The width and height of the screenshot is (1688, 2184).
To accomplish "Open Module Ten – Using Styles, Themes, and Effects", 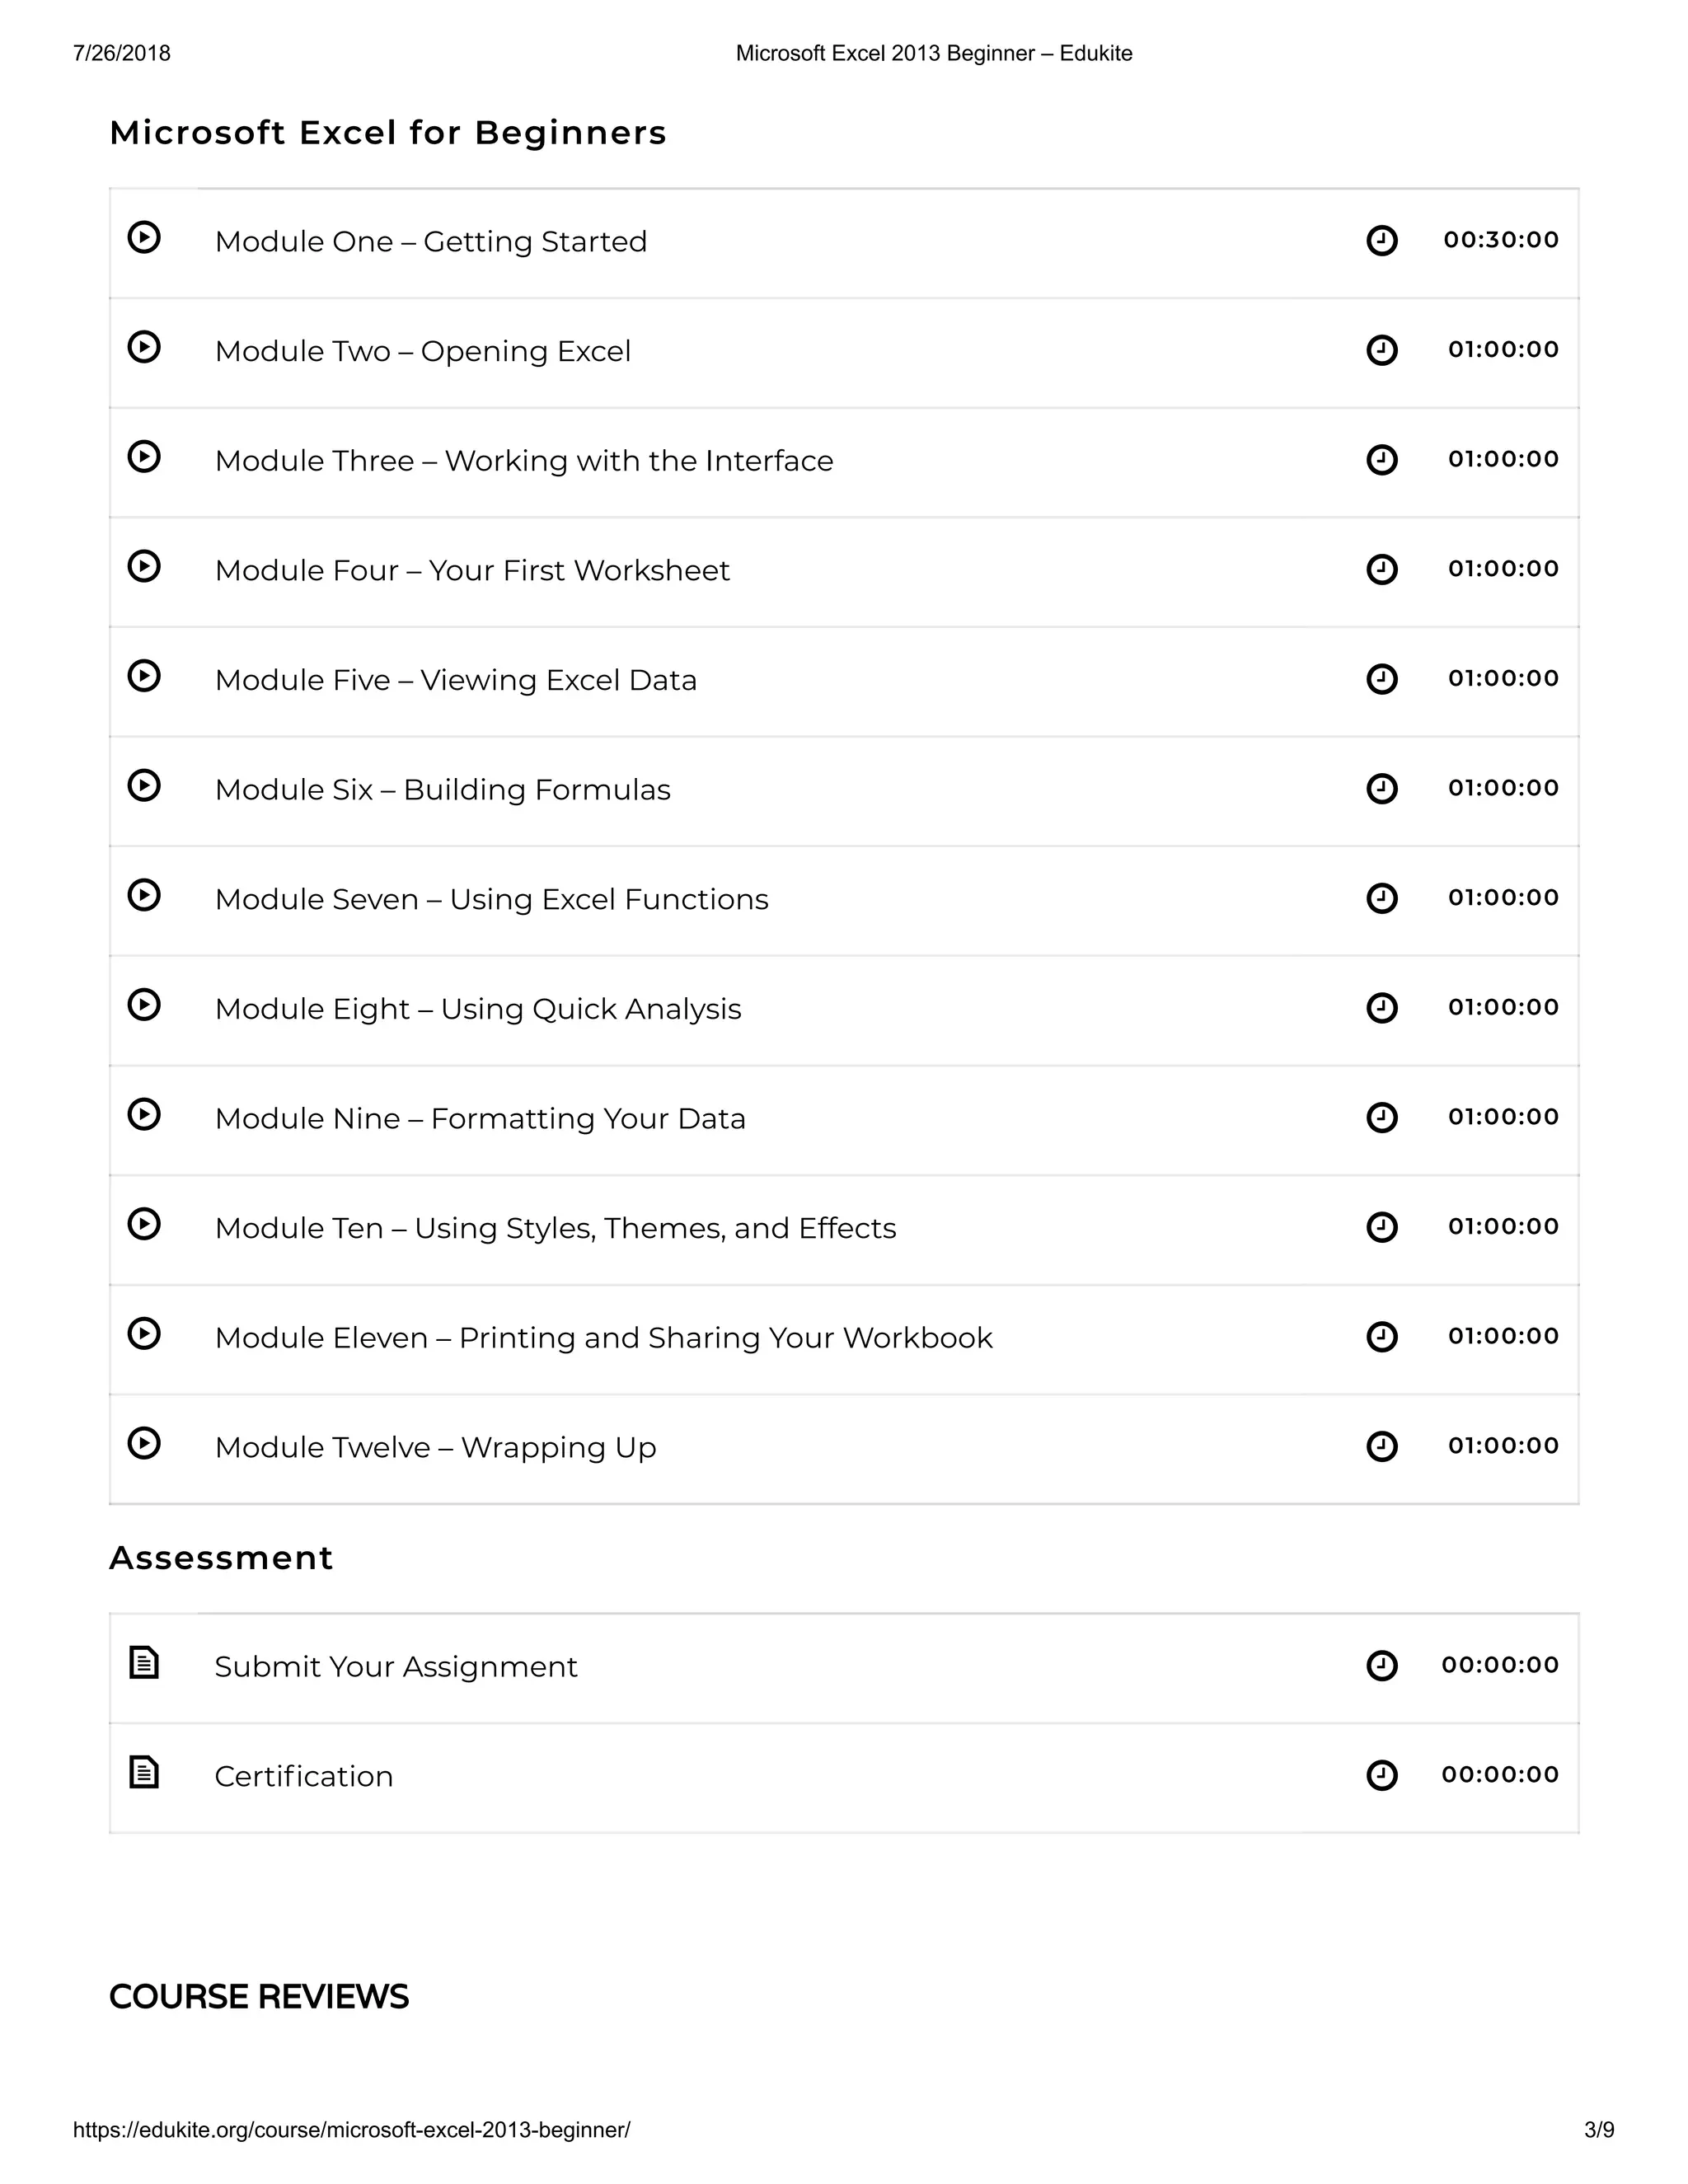I will [x=555, y=1228].
